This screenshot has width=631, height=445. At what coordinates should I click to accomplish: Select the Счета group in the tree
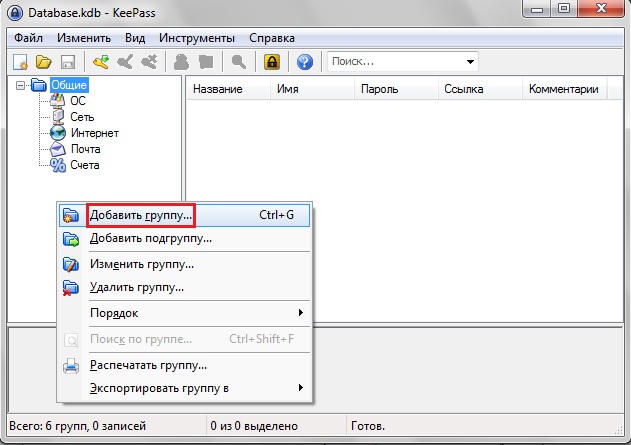pyautogui.click(x=84, y=165)
